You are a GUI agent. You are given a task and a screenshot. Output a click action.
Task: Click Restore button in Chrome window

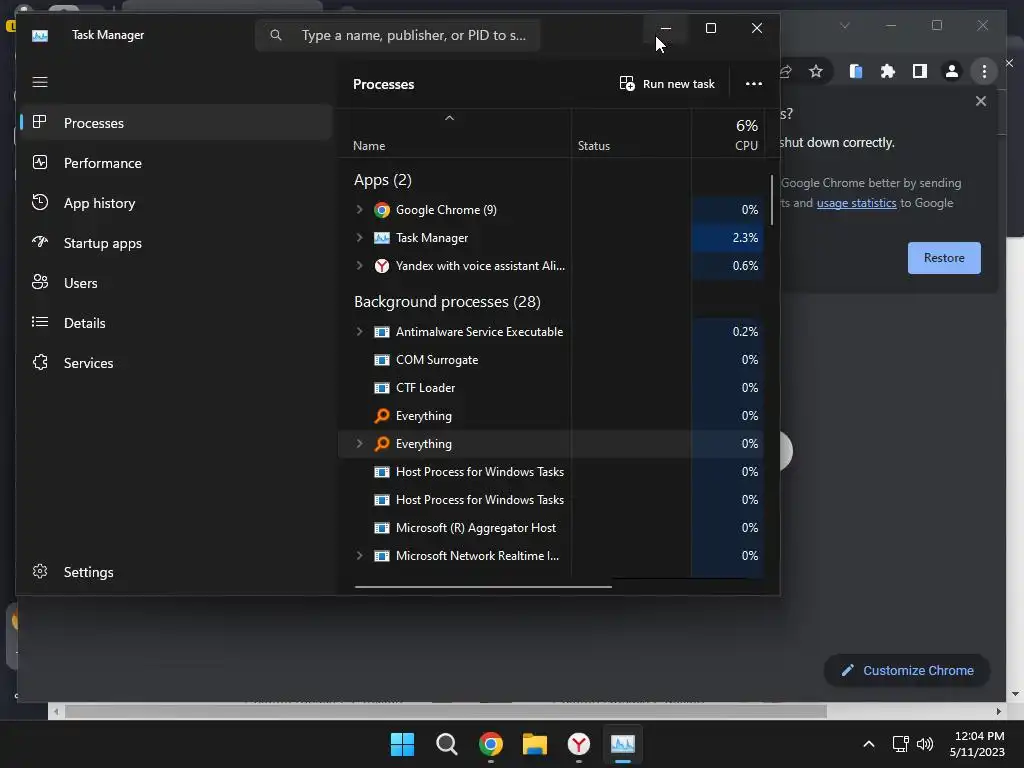(944, 258)
